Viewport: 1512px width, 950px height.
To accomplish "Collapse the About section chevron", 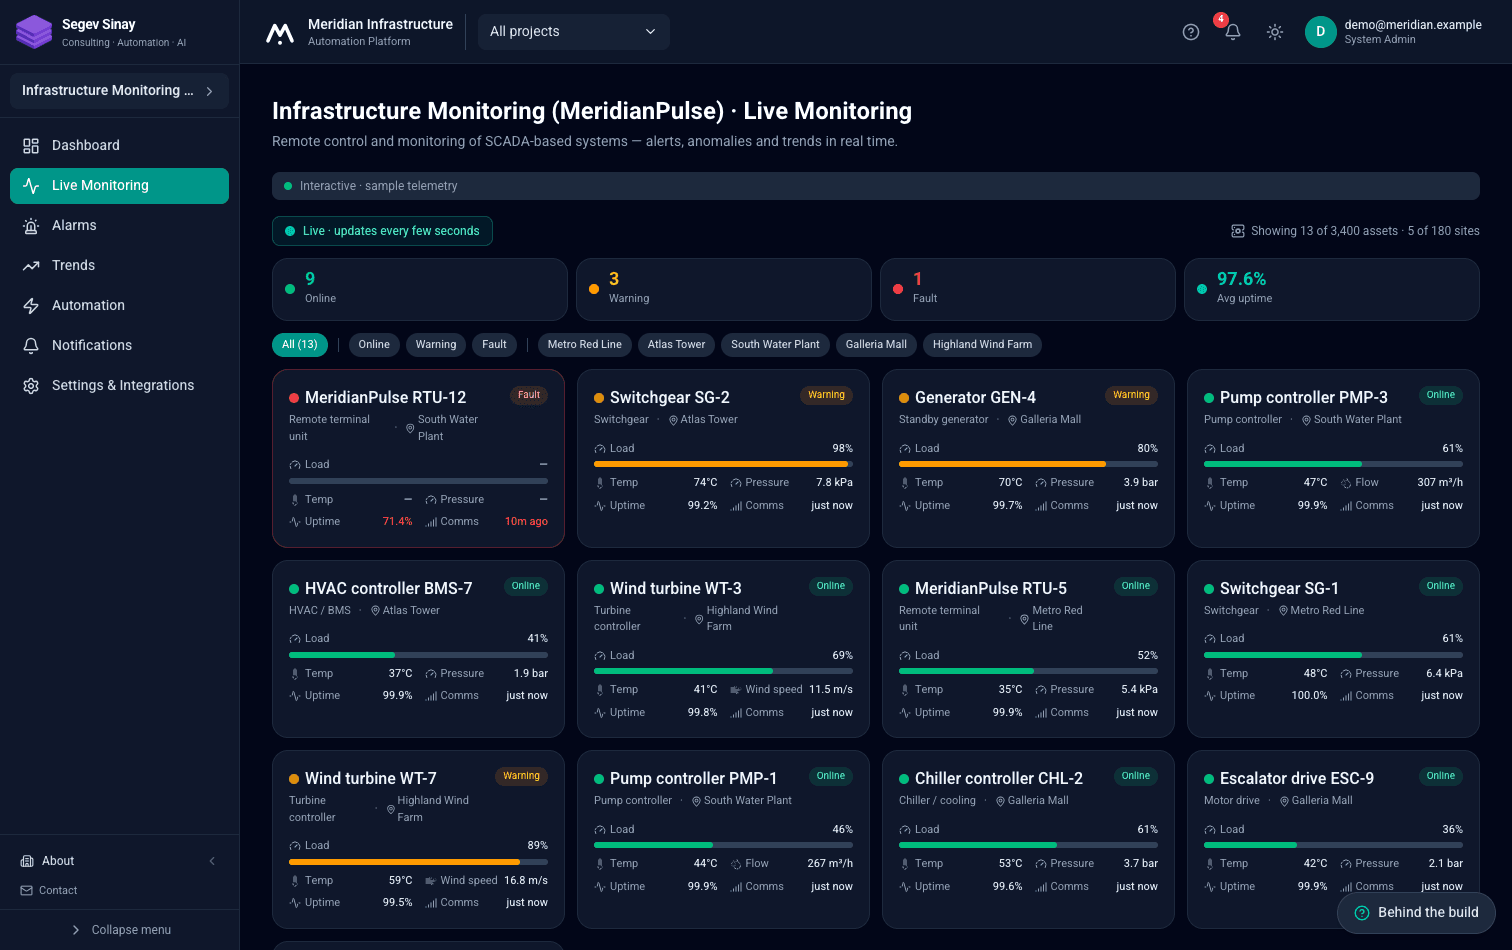I will [x=212, y=861].
